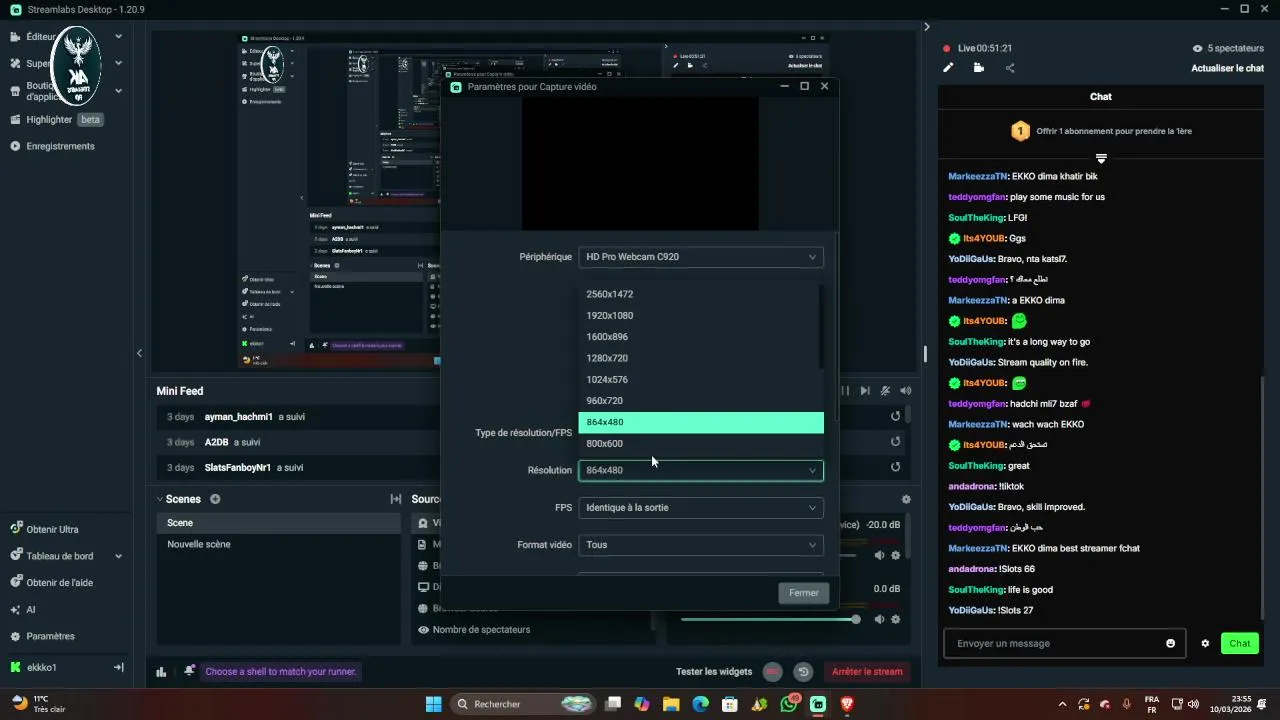Skip the current alert in Mini Feed
The image size is (1280, 720).
(x=865, y=391)
